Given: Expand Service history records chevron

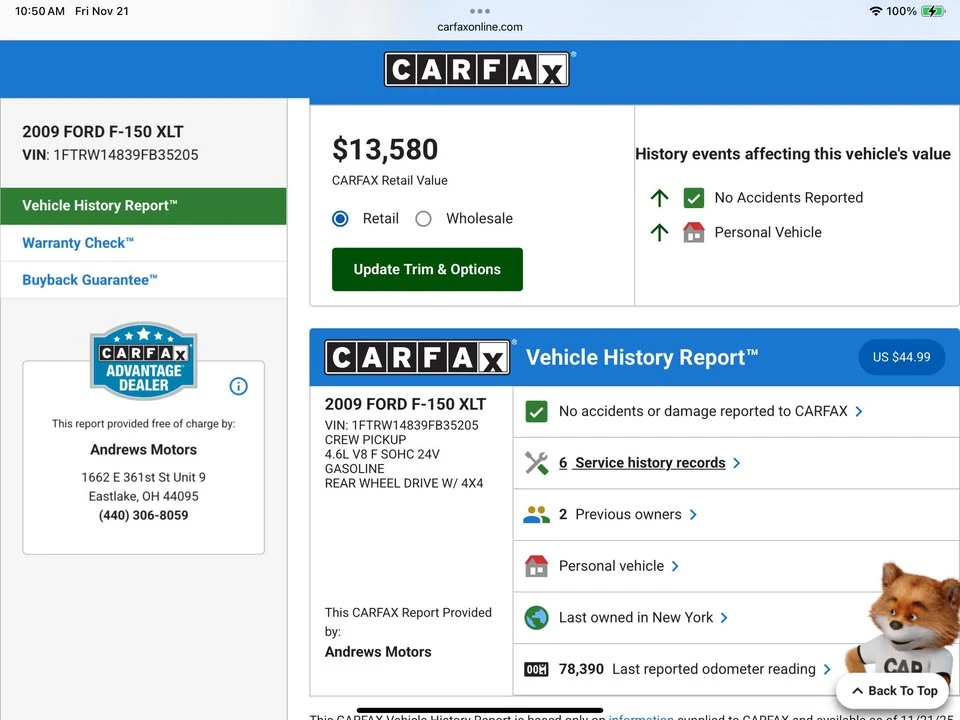Looking at the screenshot, I should click(737, 463).
